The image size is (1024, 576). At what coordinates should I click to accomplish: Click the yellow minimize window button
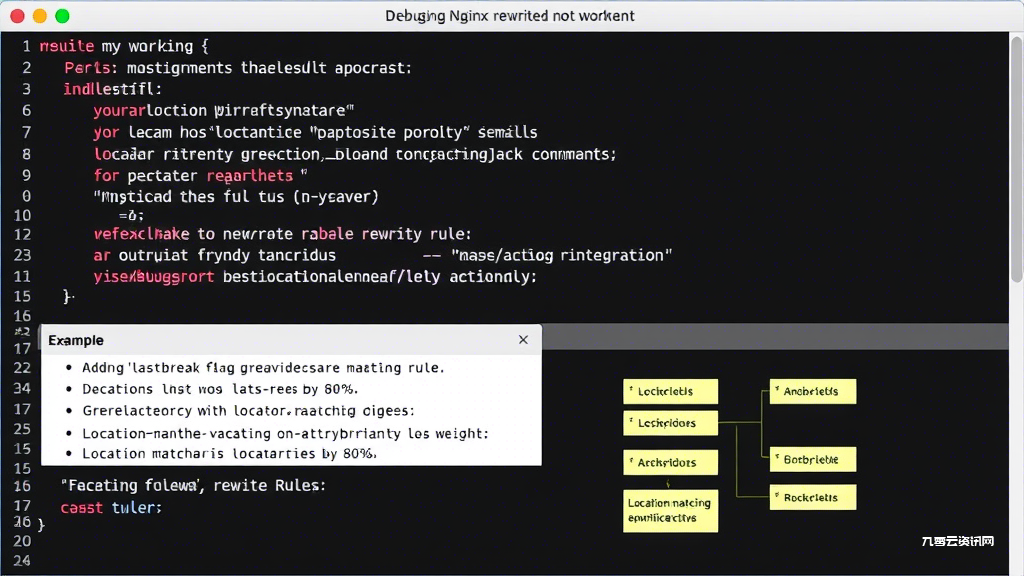tap(40, 16)
